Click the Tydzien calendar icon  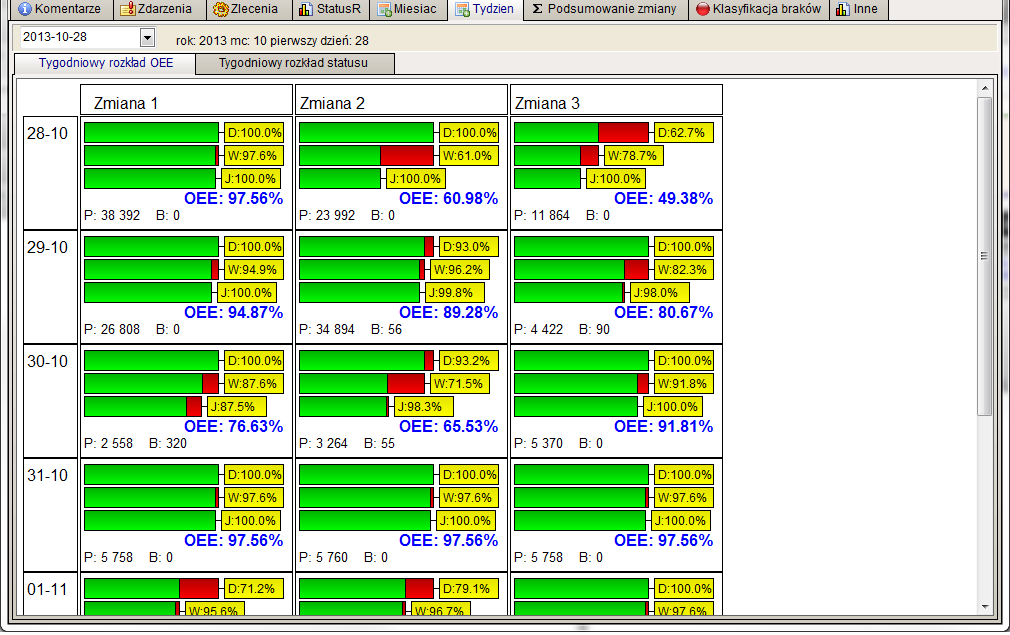[x=462, y=9]
